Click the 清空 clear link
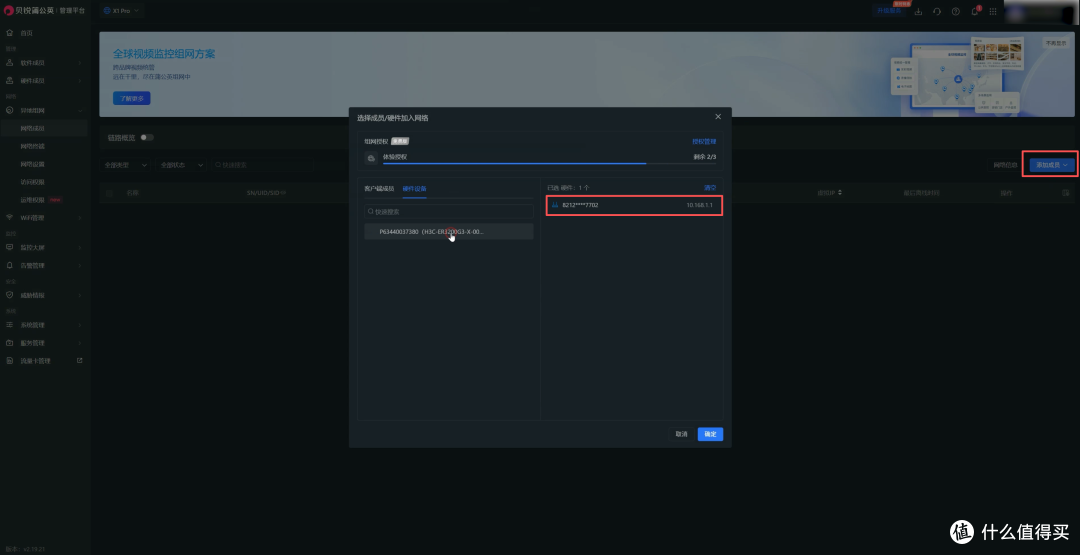1080x555 pixels. [x=709, y=187]
